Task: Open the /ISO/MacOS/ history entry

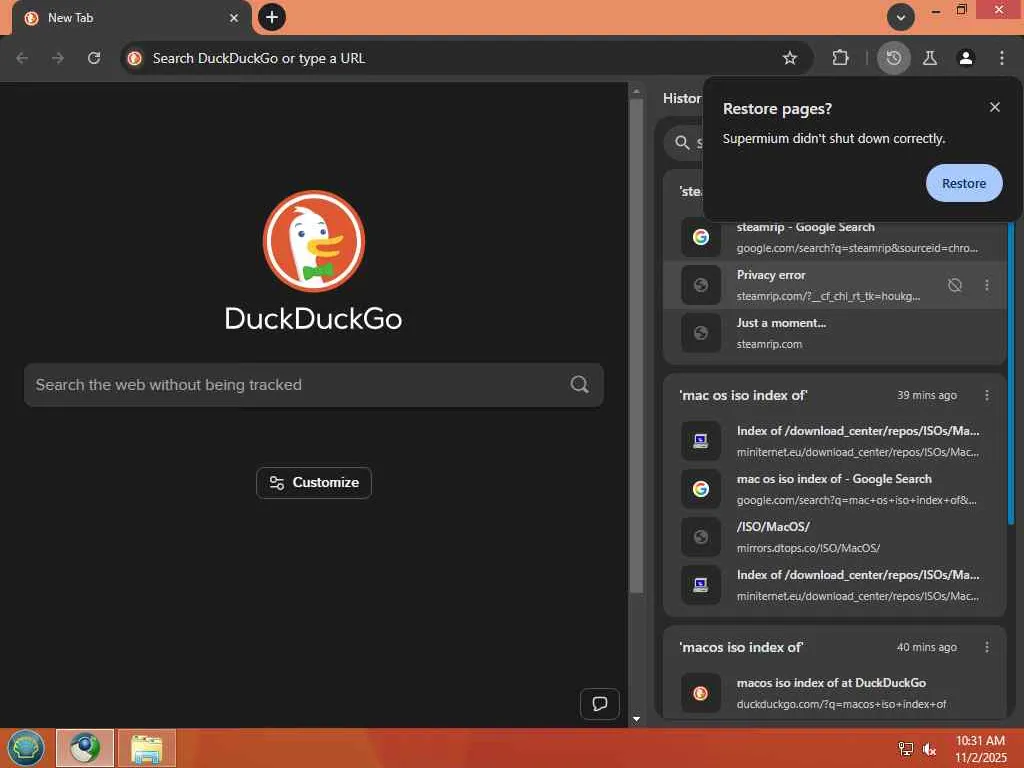Action: coord(835,537)
